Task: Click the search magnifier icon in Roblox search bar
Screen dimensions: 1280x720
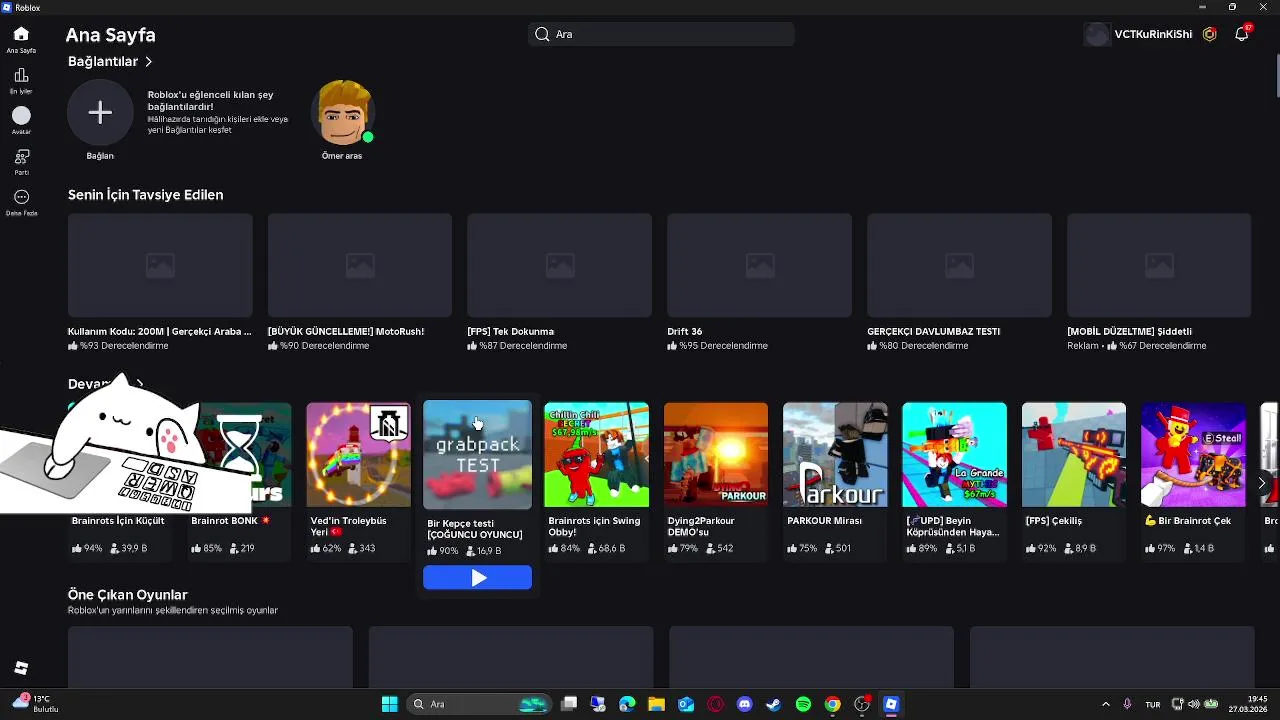Action: coord(542,34)
